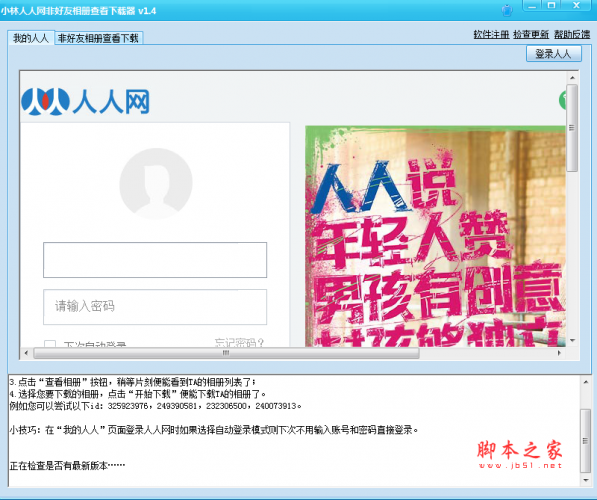Click the log panel scroll up arrow
This screenshot has height=500, width=597.
(586, 382)
